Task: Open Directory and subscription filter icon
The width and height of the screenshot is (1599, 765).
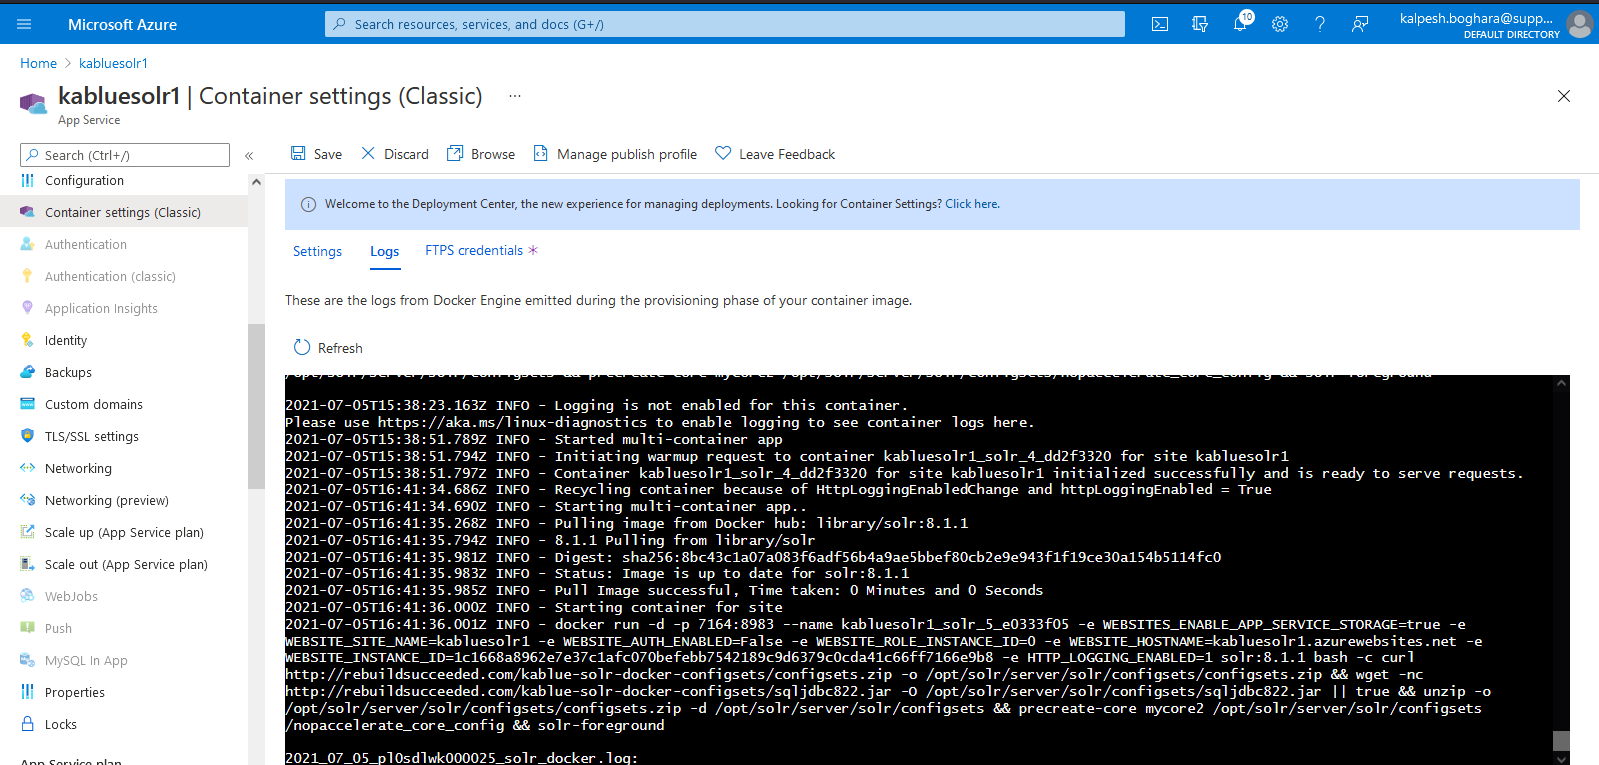Action: (x=1200, y=24)
